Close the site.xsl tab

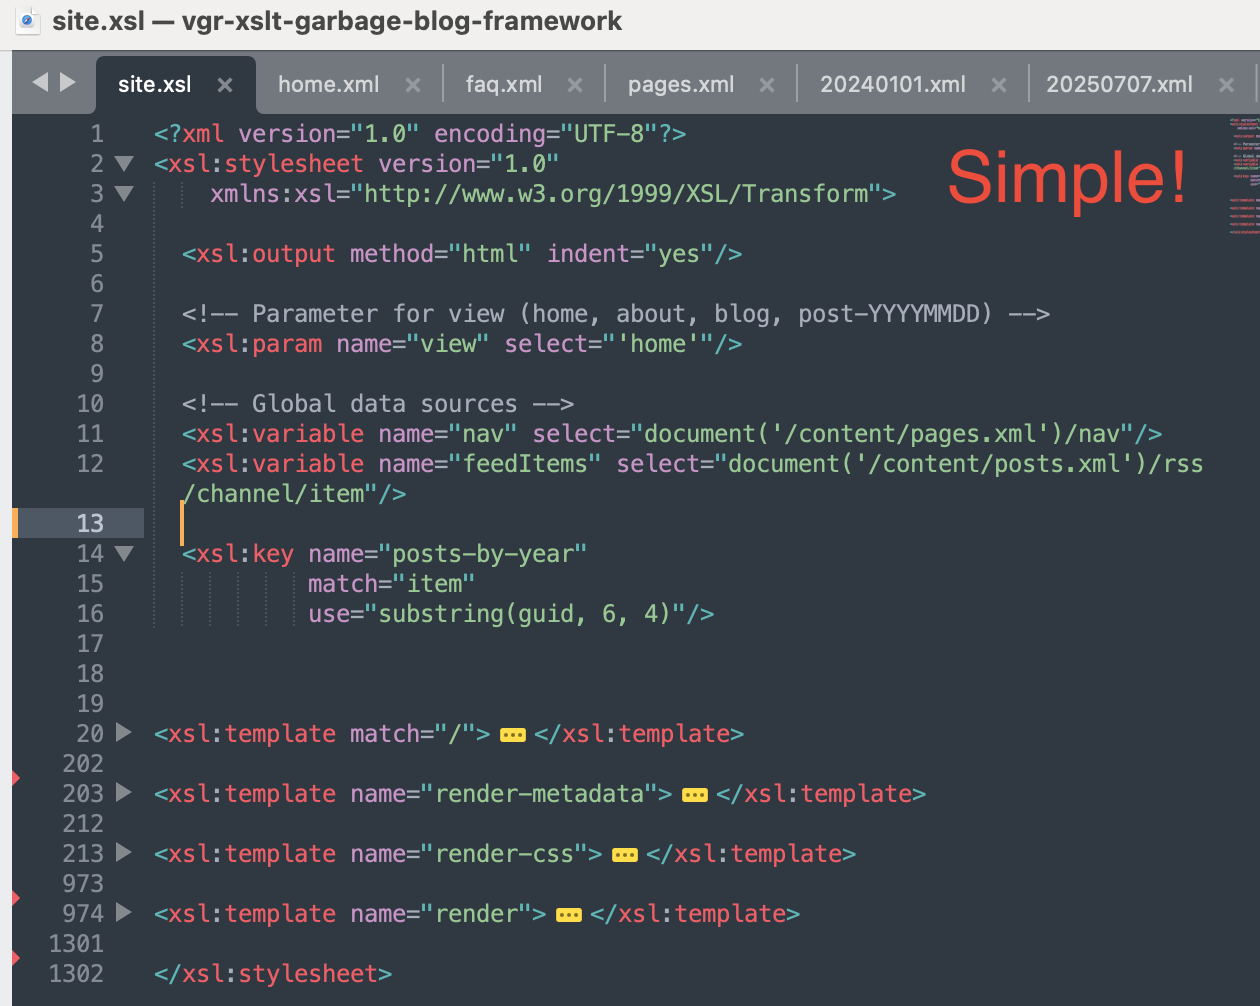pos(225,85)
